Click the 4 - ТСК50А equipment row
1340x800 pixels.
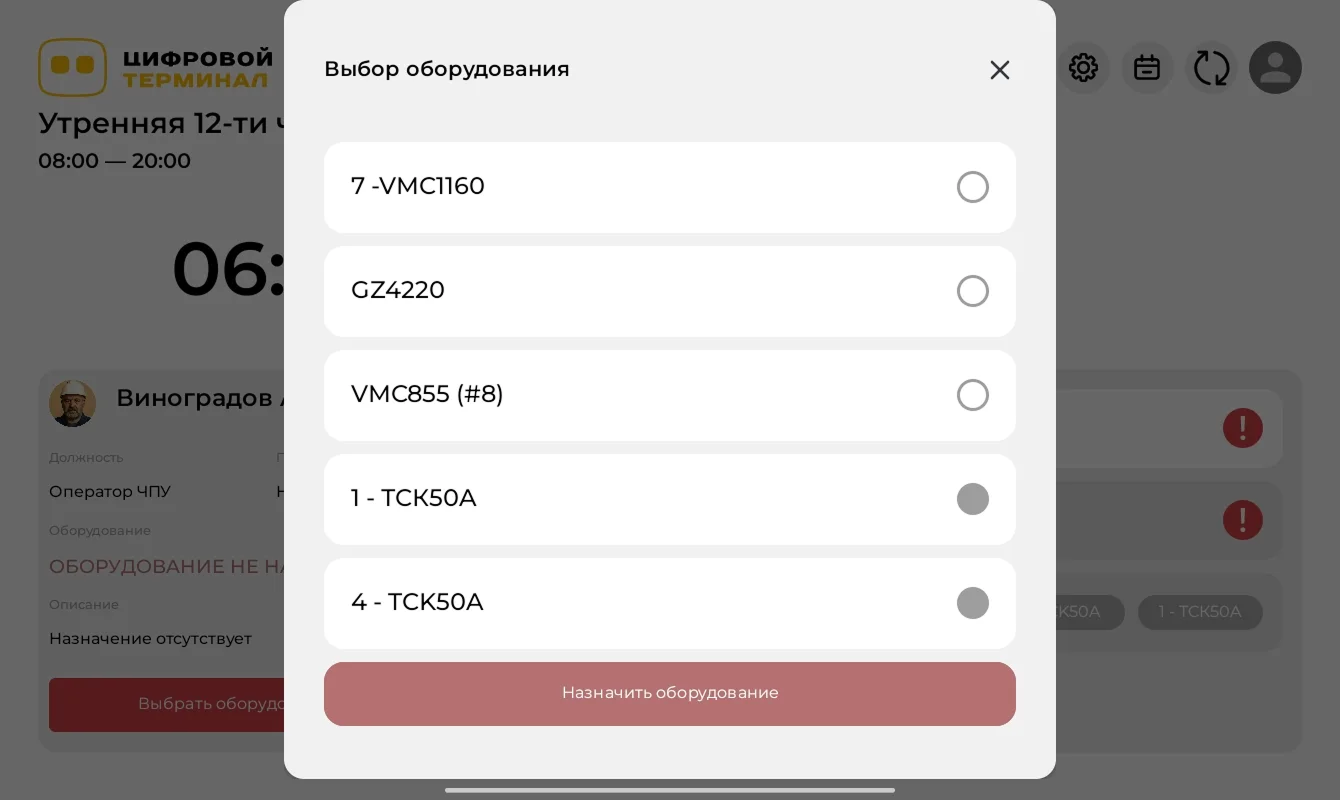tap(669, 603)
